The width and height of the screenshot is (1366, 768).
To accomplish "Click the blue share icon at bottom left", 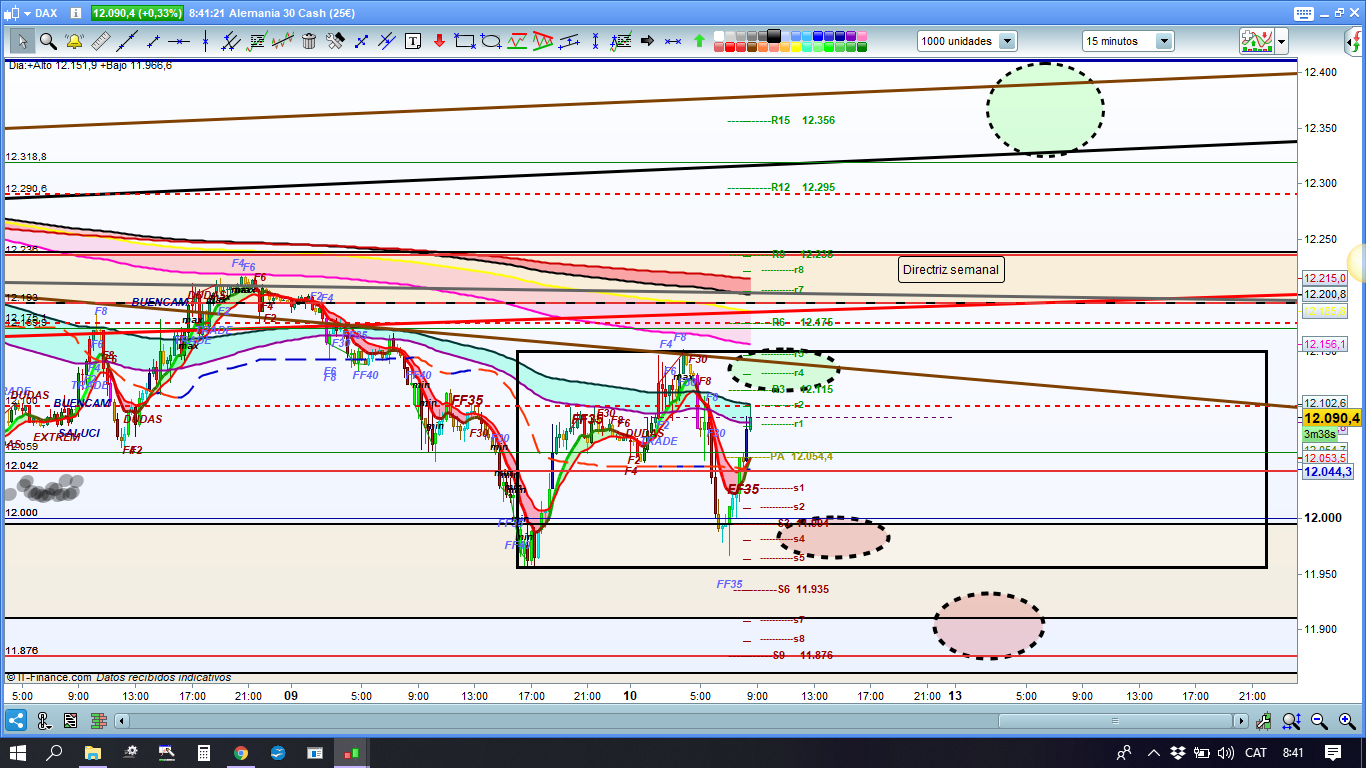I will tap(16, 720).
